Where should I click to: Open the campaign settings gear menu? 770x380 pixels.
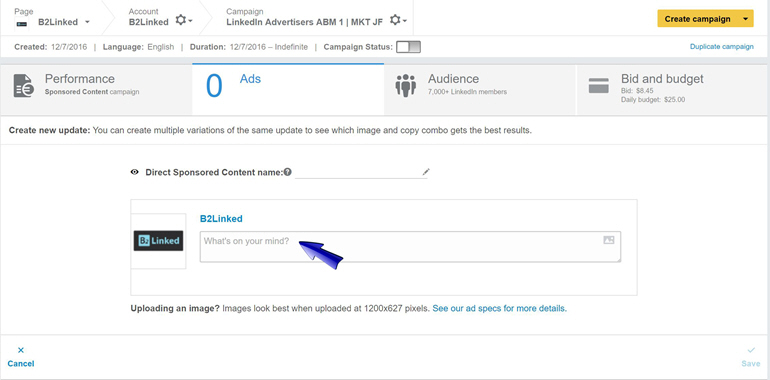point(398,21)
